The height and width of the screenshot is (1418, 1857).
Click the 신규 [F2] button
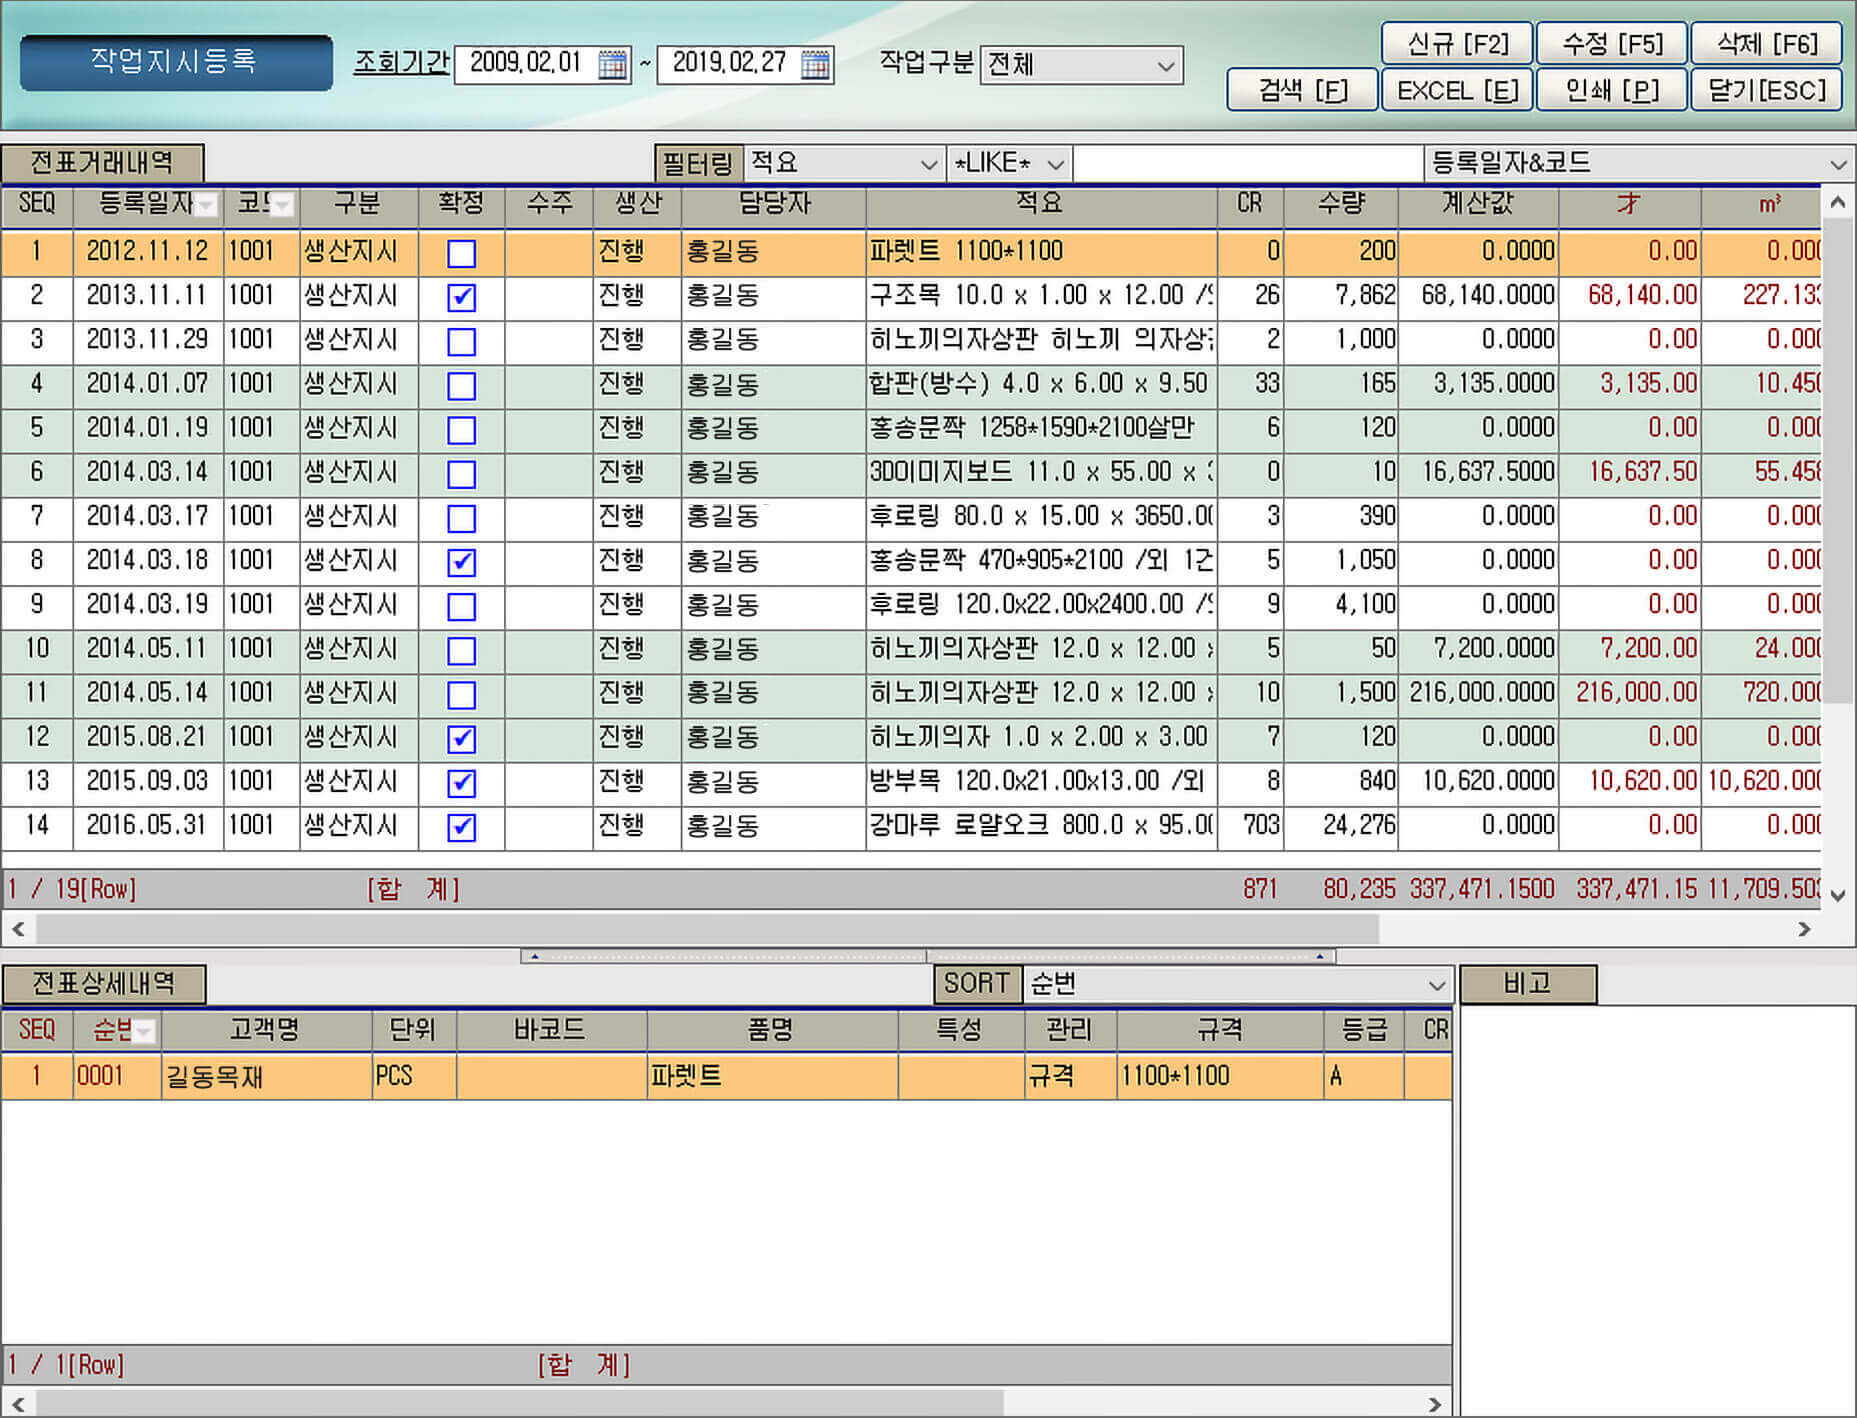pos(1457,43)
